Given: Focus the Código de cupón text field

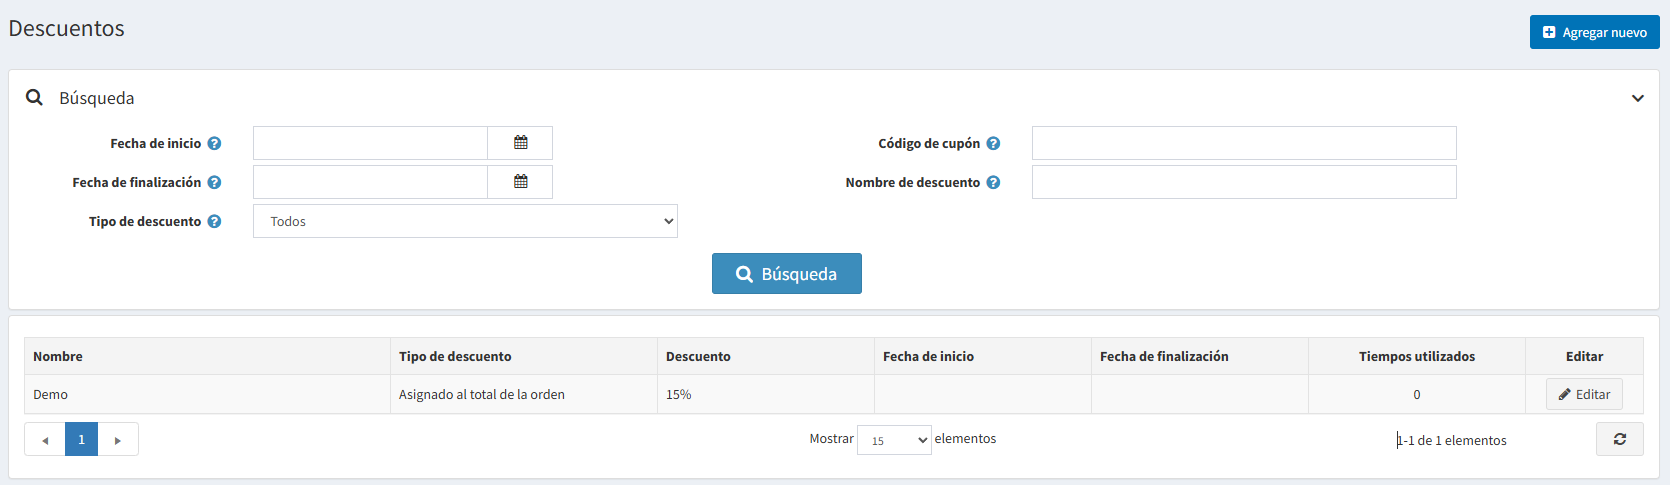Looking at the screenshot, I should [x=1243, y=143].
